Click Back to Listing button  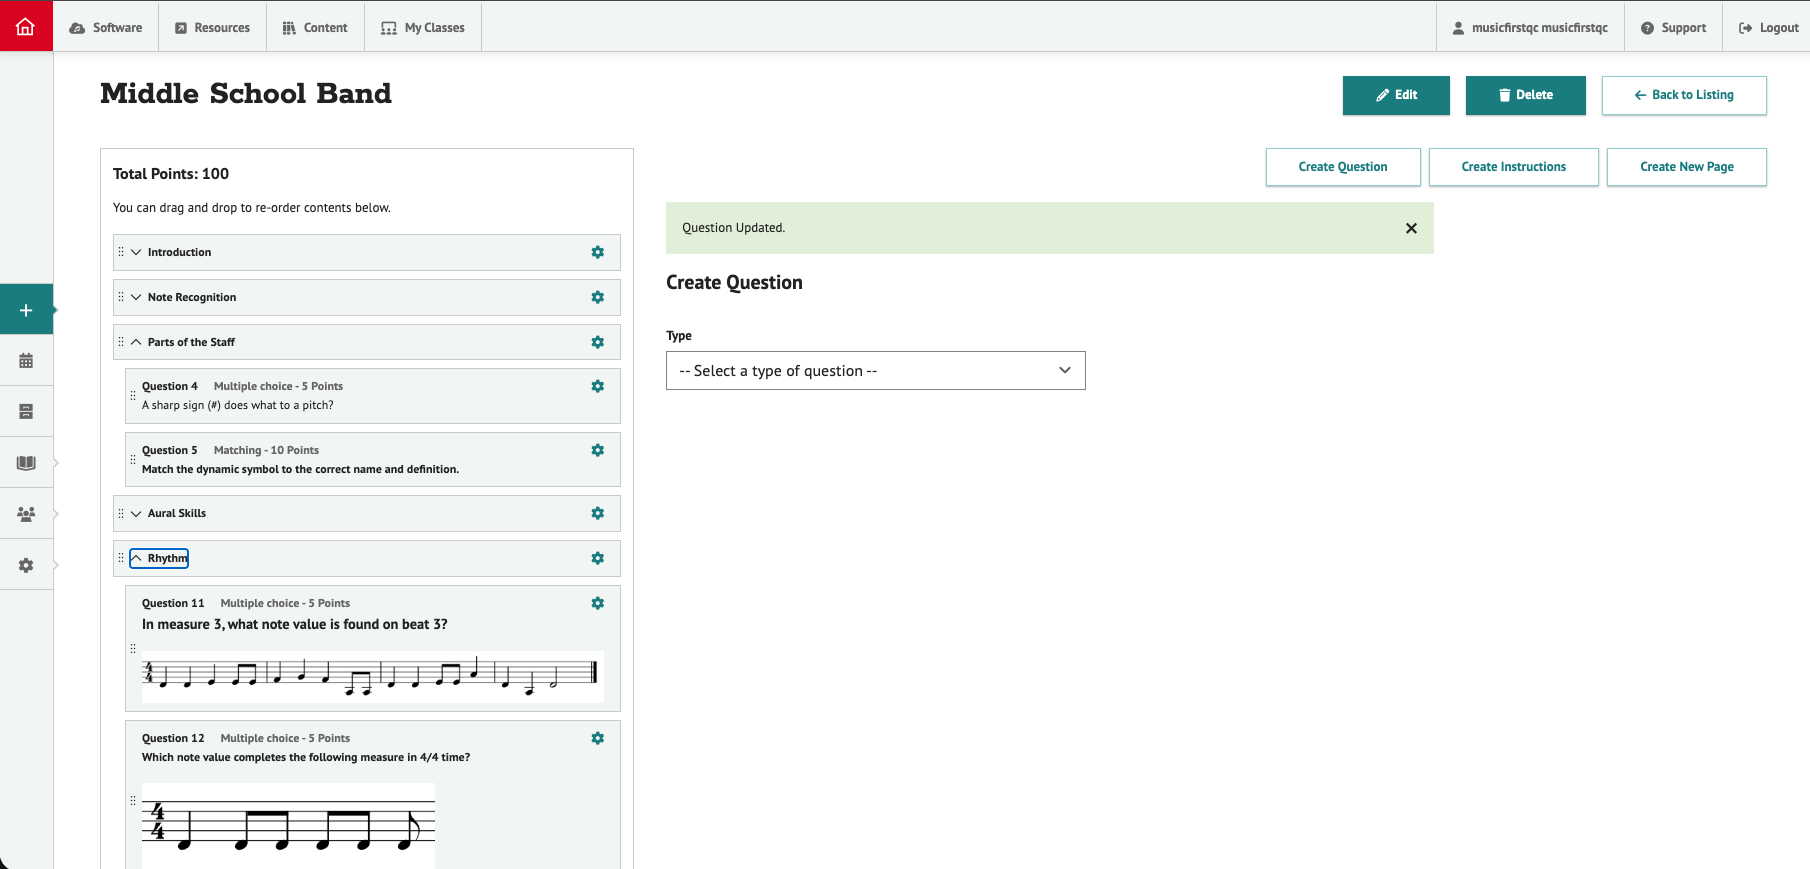click(x=1684, y=95)
